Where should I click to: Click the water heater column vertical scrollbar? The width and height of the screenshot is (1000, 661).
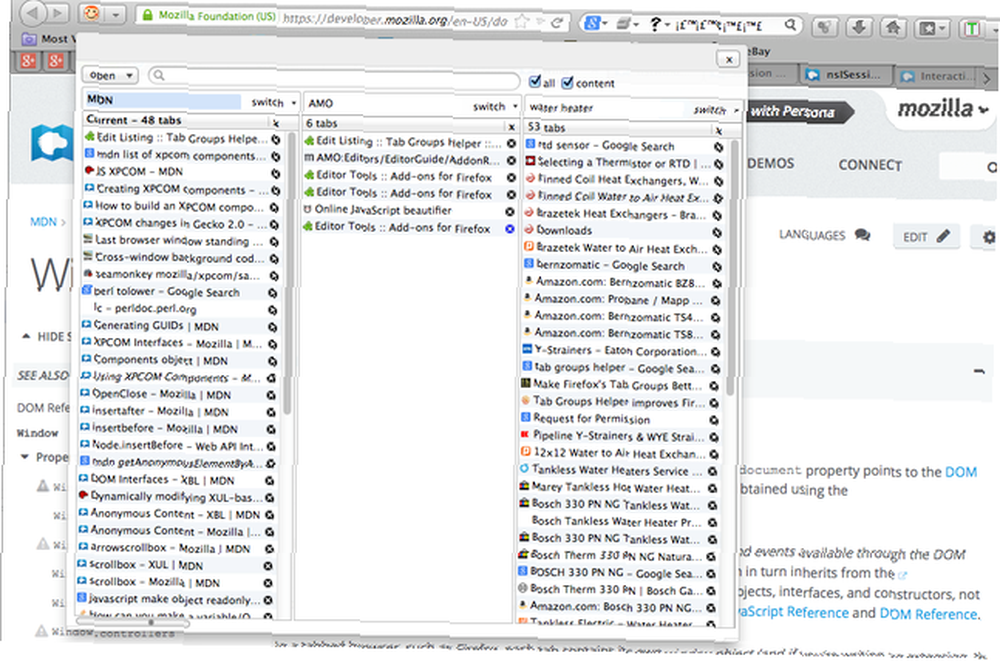(x=732, y=268)
